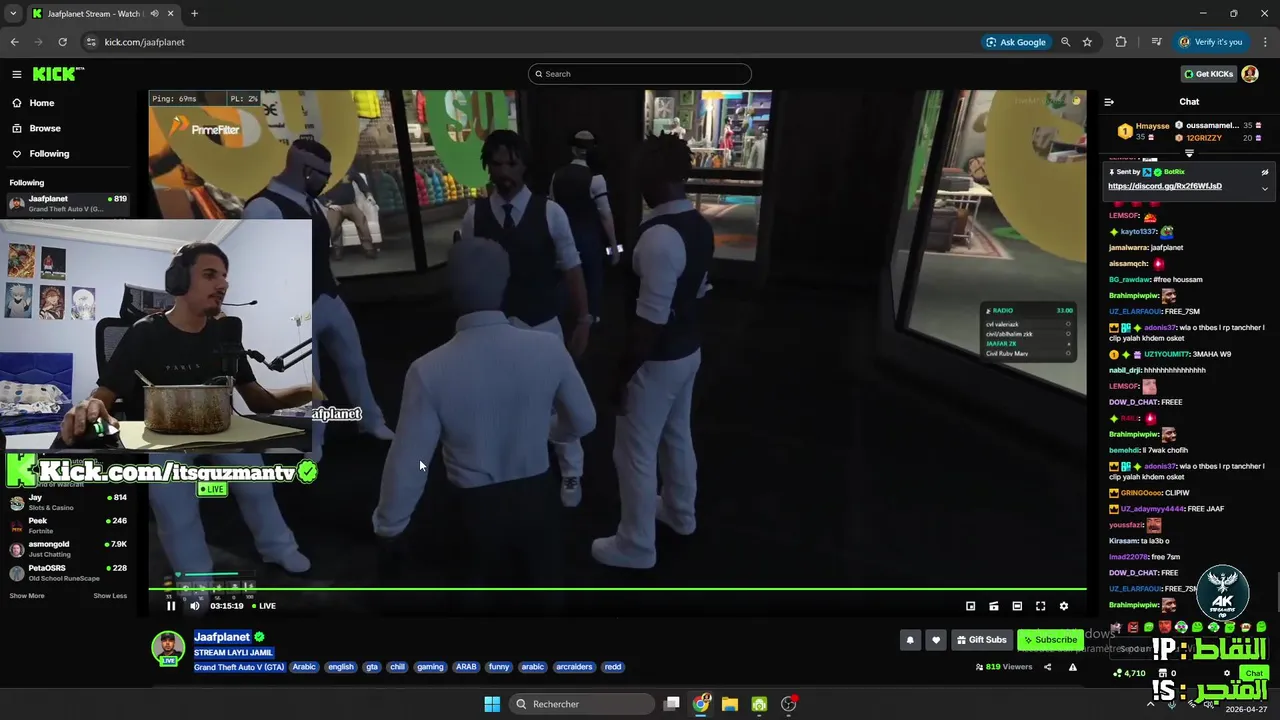Select the arcraiders tag
Viewport: 1280px width, 720px height.
coord(574,667)
